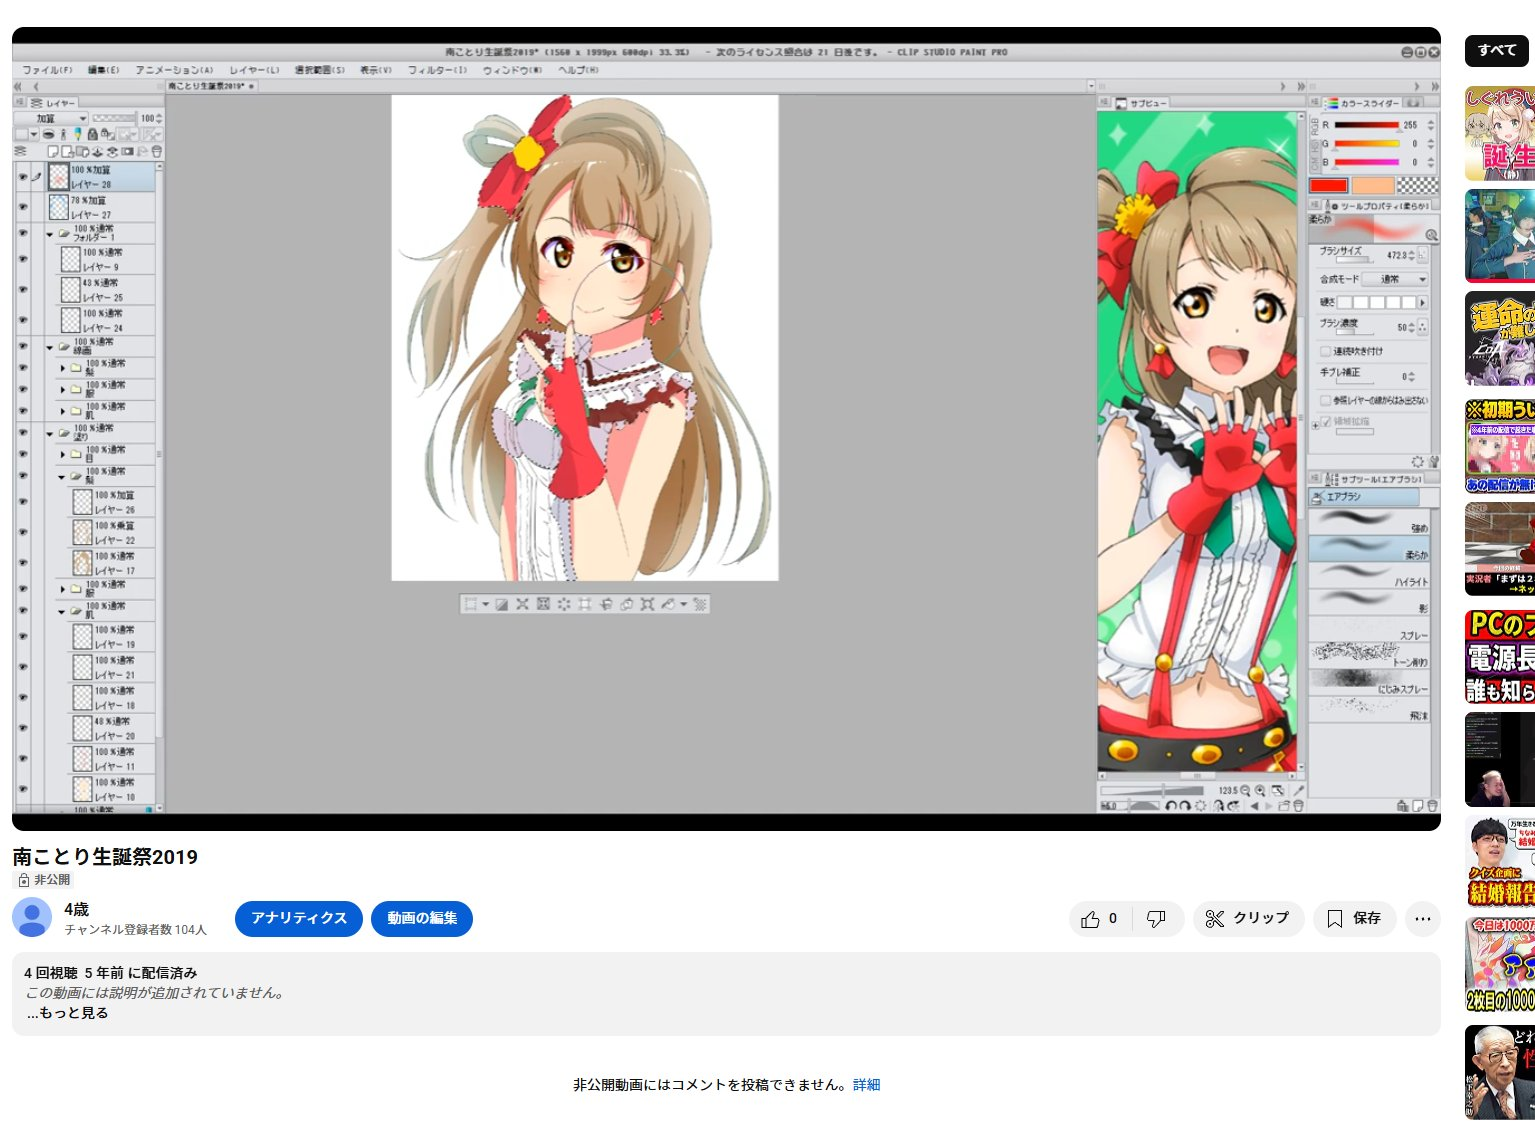Expand the 領域拡縮 plus sign
1535x1130 pixels.
tap(1315, 426)
